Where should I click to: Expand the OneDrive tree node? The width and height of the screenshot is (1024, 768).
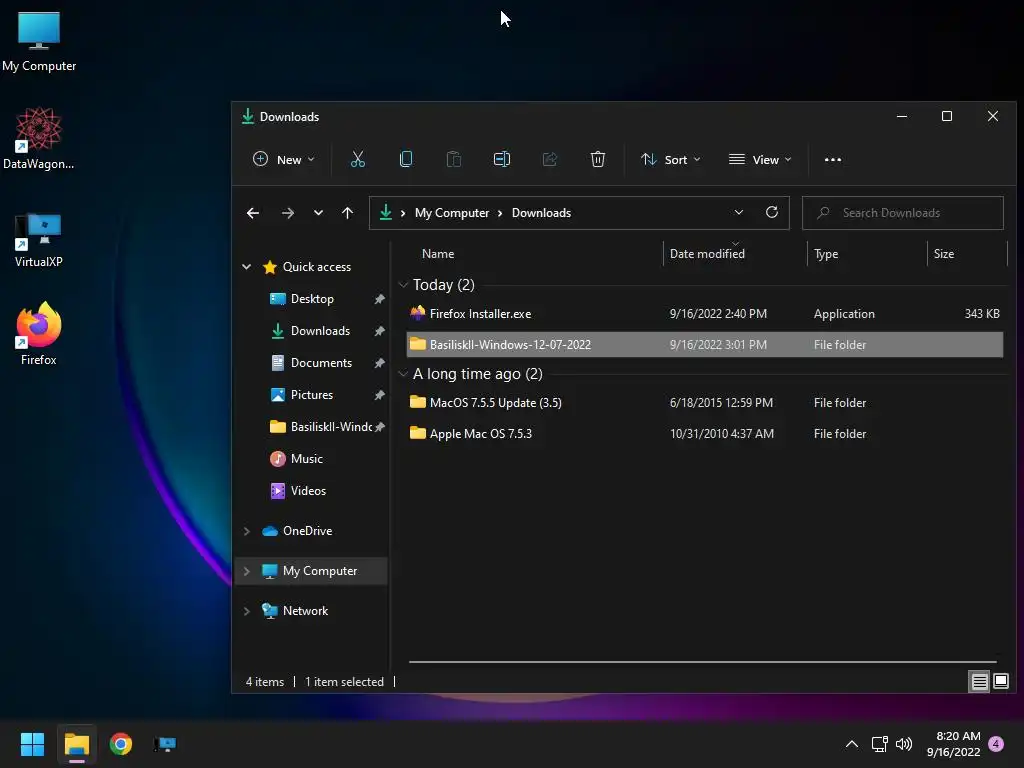(247, 531)
